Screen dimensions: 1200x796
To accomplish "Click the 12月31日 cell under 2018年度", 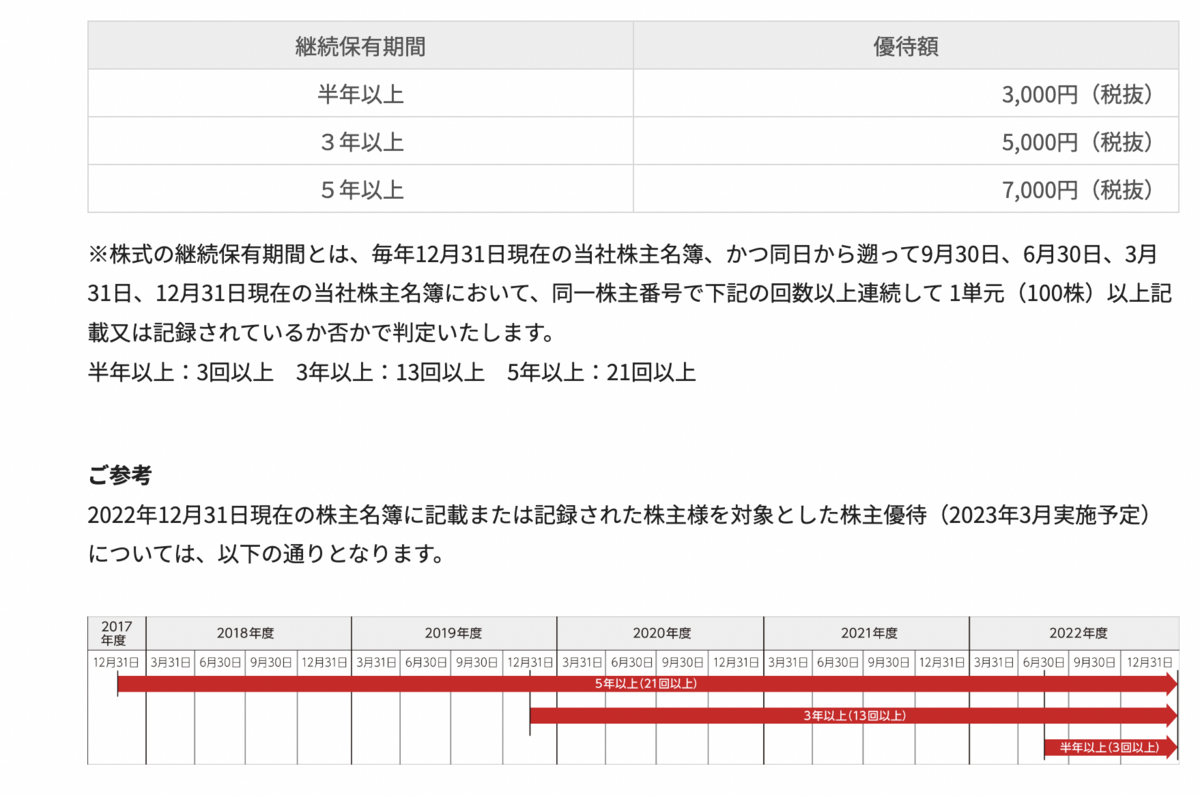I will pos(324,661).
